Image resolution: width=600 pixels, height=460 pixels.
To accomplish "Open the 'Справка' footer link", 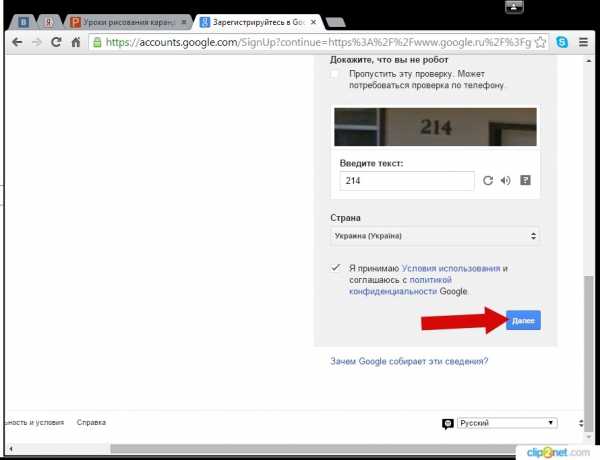I will (91, 422).
